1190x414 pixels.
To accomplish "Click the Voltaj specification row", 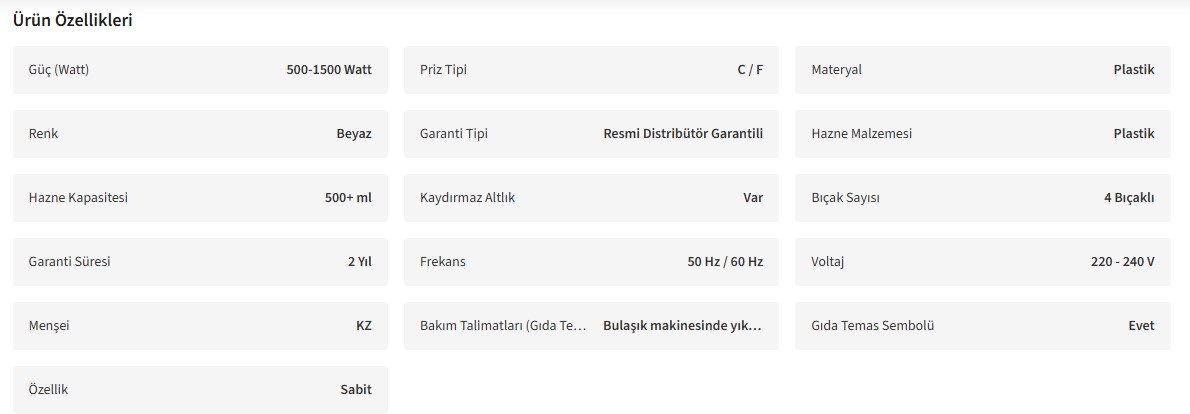I will point(982,262).
